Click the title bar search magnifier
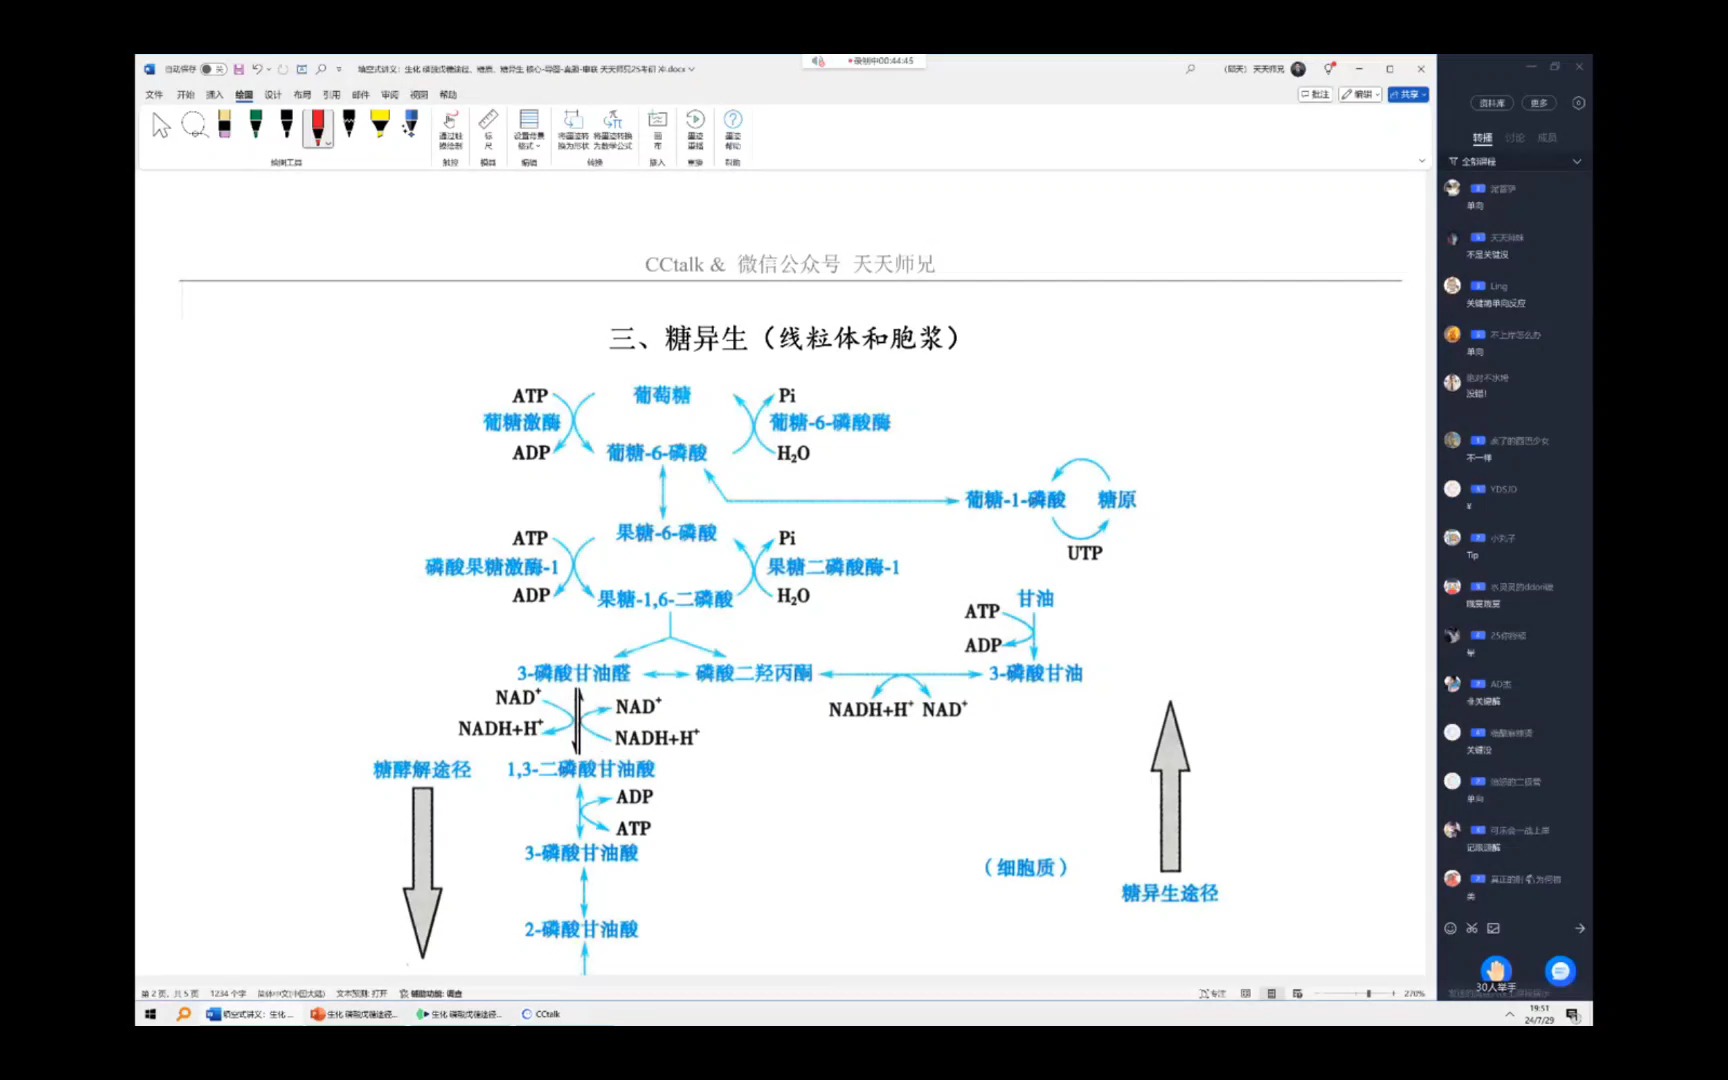 coord(1190,69)
